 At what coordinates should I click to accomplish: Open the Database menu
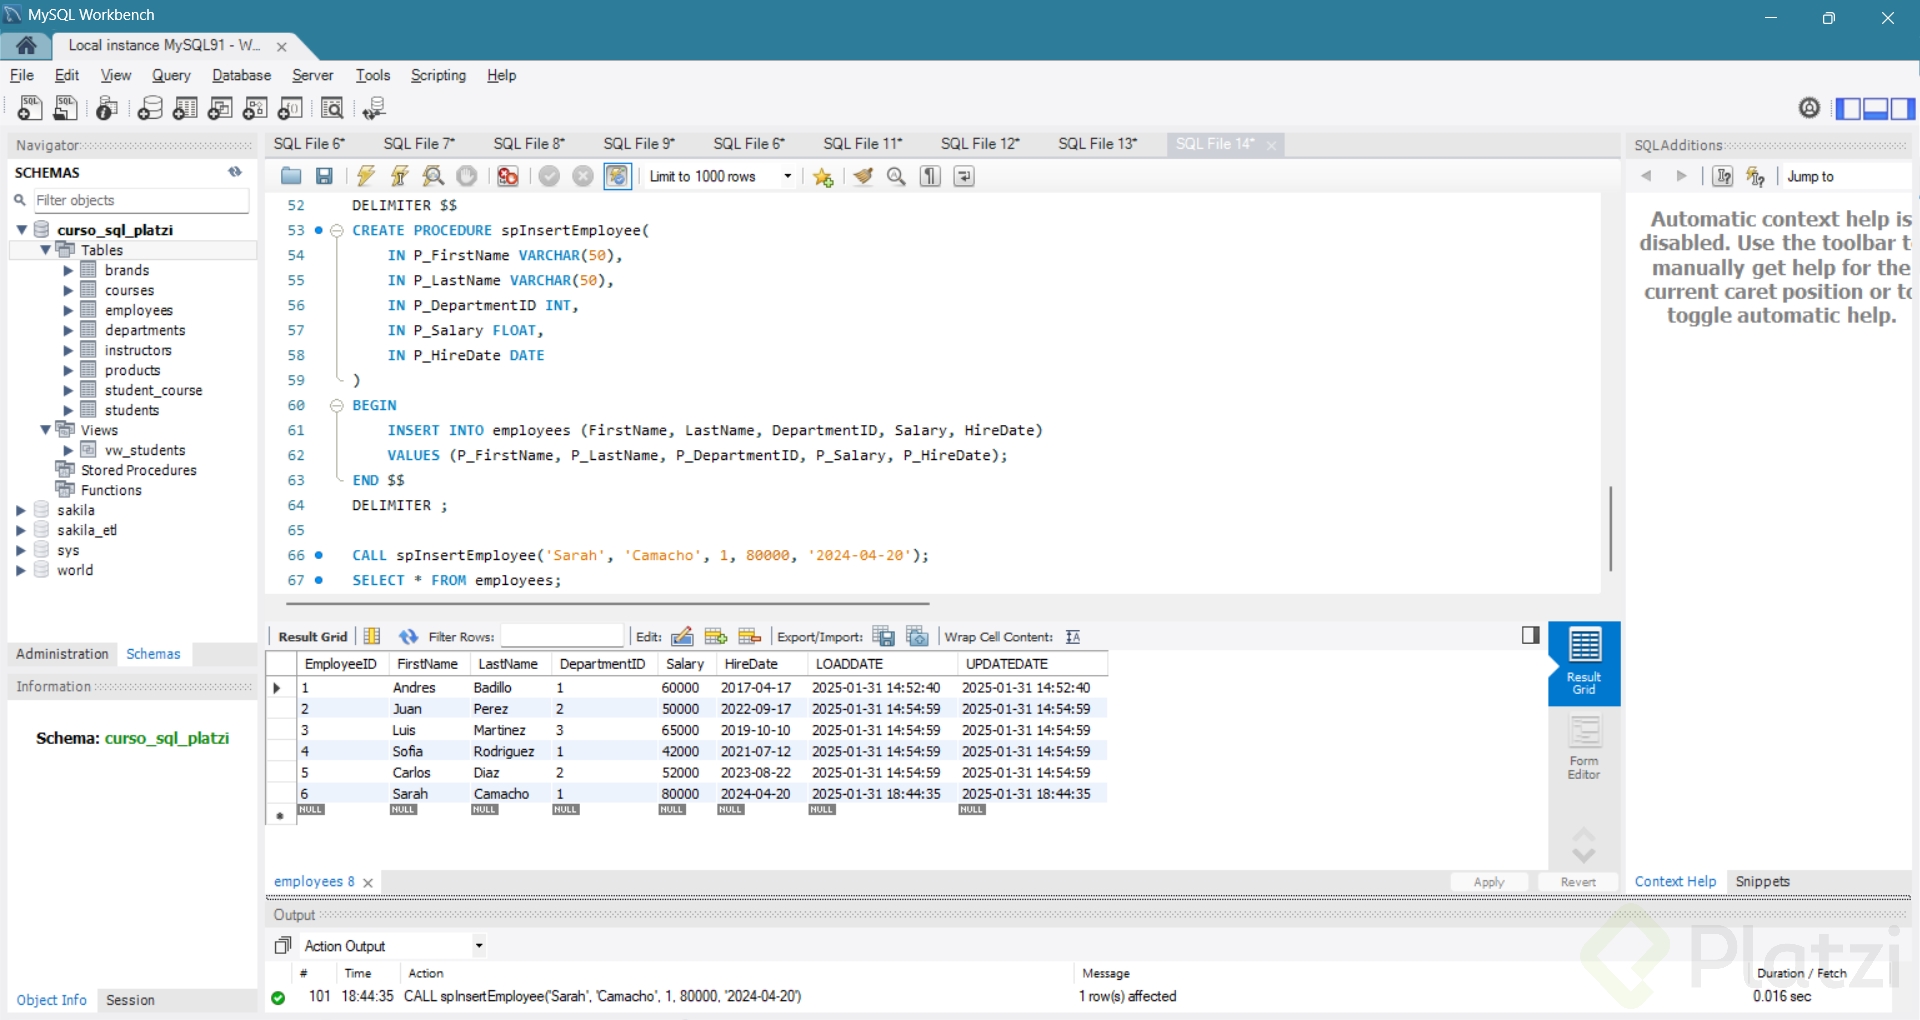pyautogui.click(x=241, y=75)
